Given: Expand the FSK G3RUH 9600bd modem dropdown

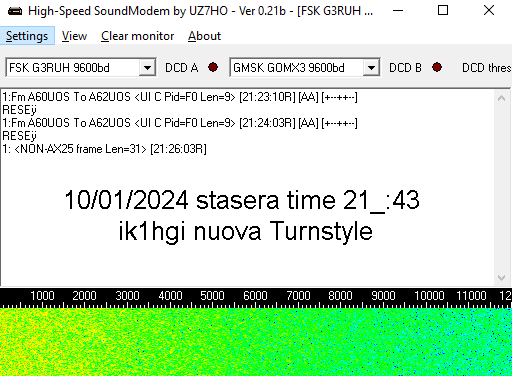Looking at the screenshot, I should click(147, 68).
